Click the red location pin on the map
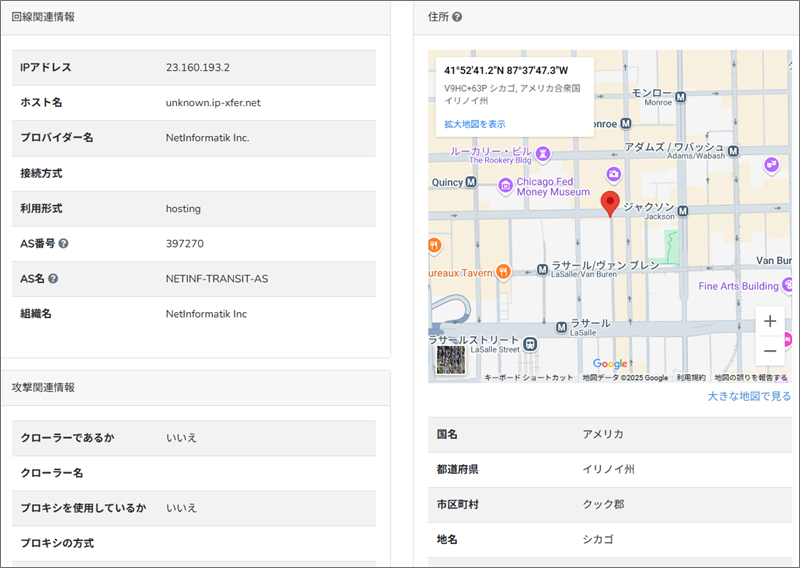This screenshot has width=800, height=568. pyautogui.click(x=610, y=204)
